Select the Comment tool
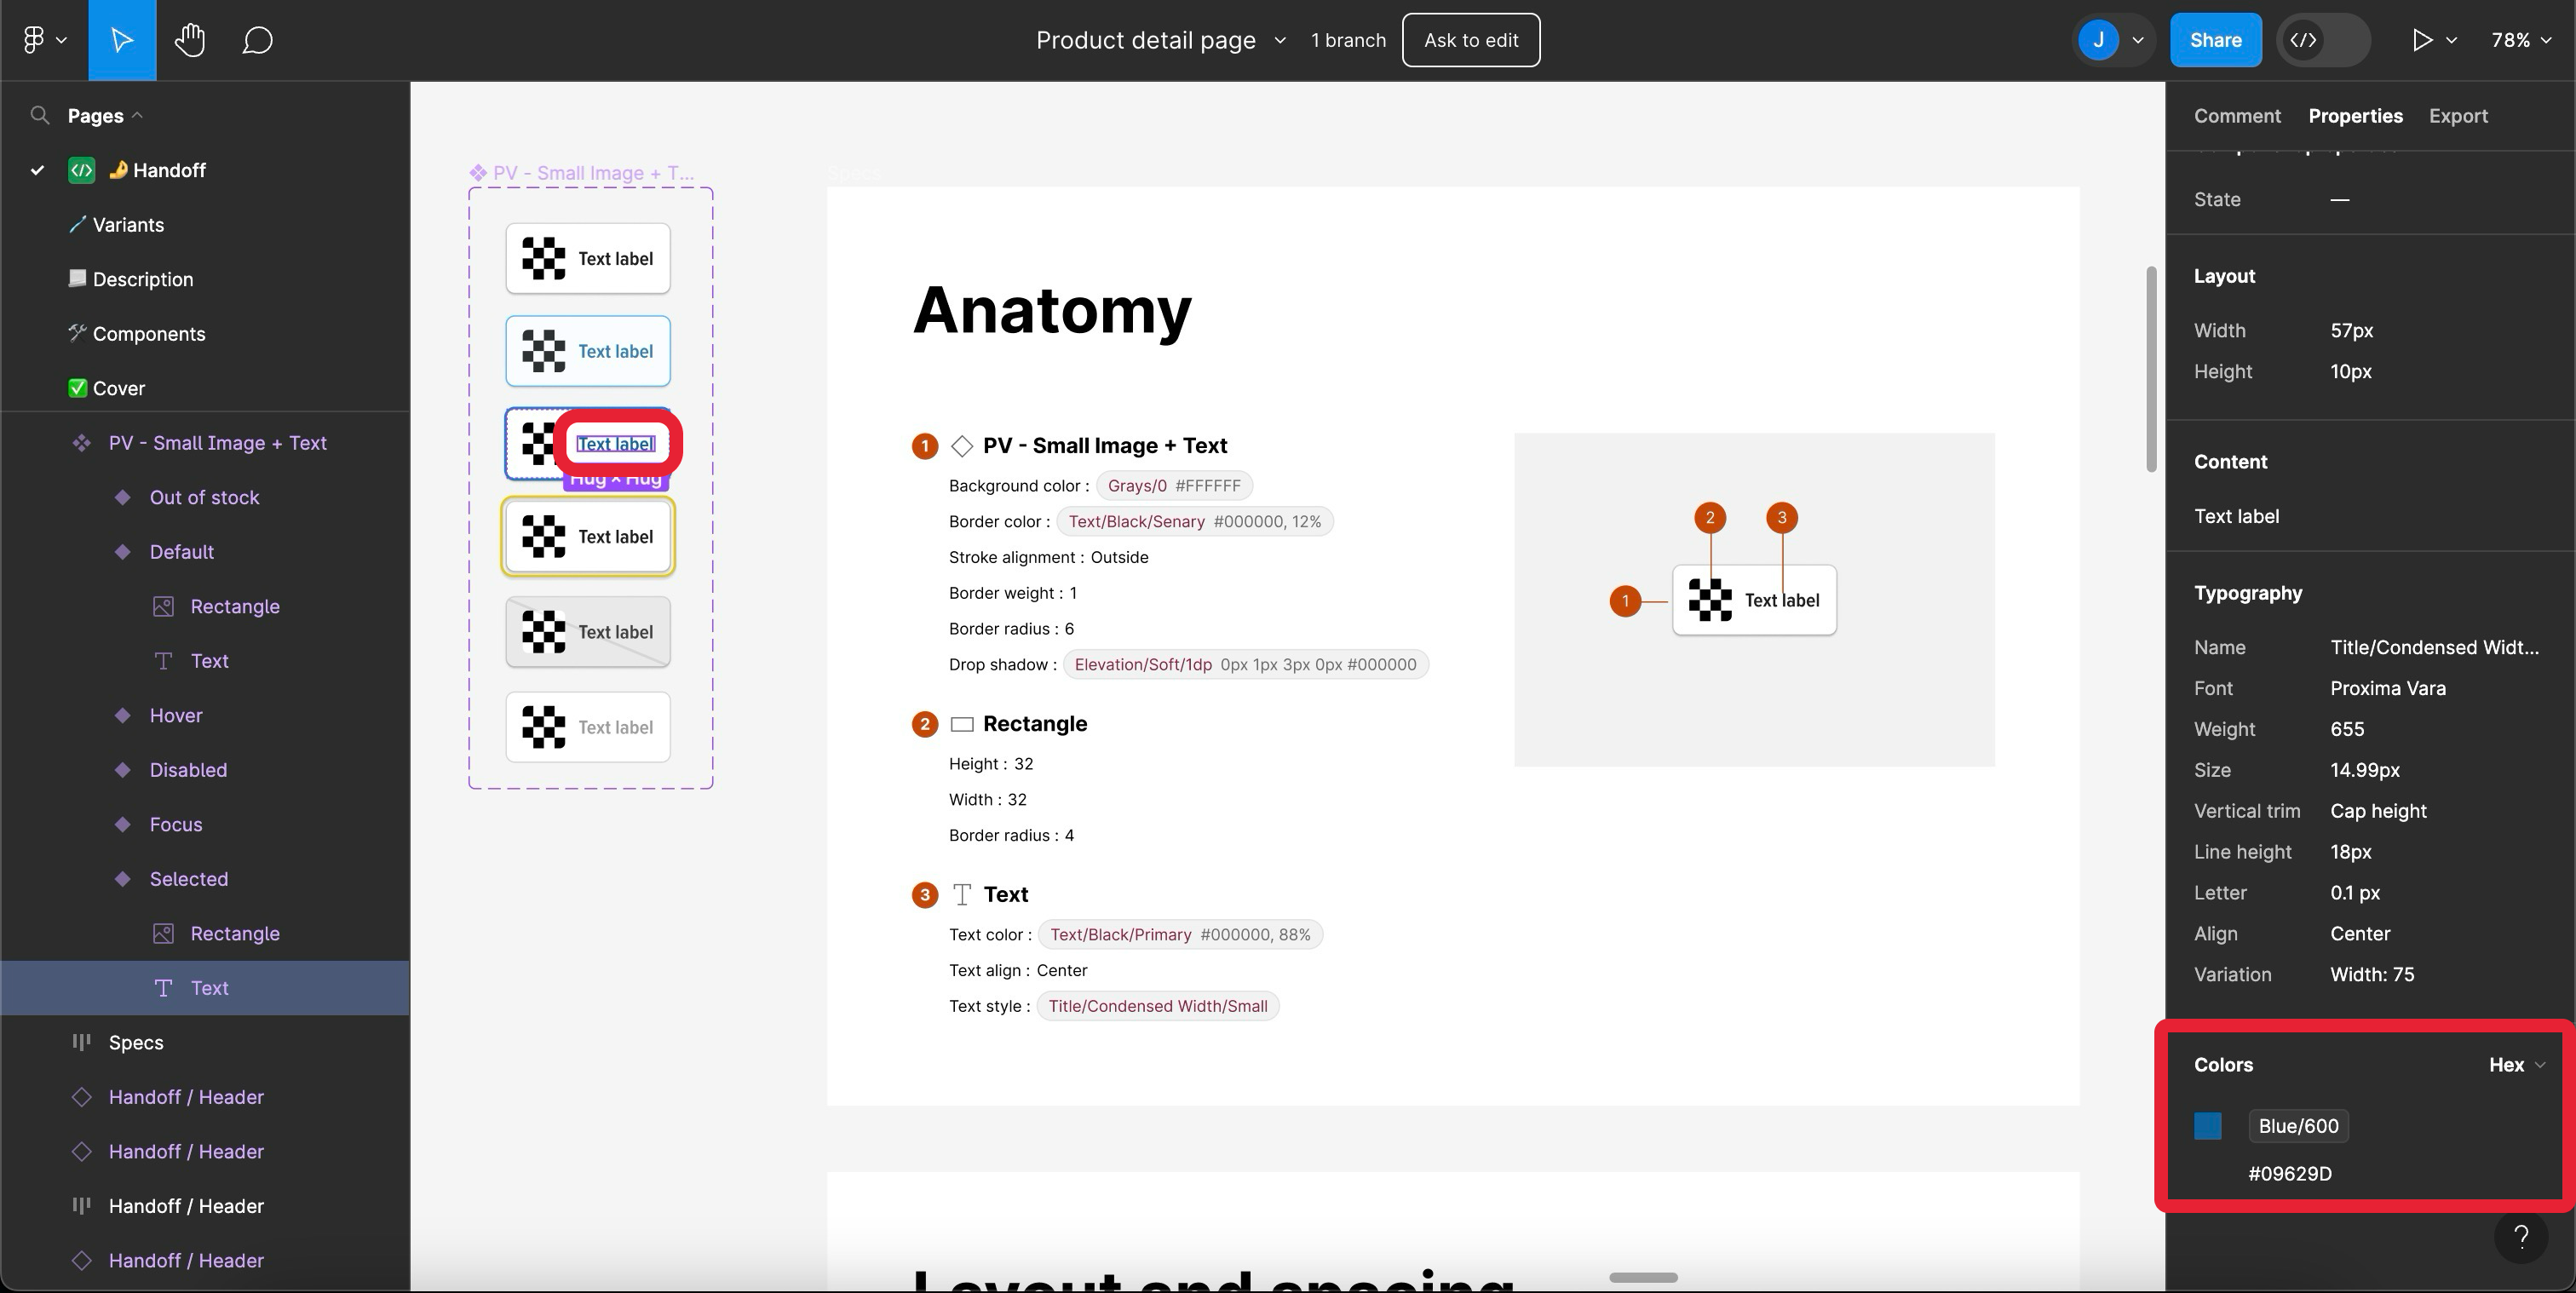Screen dimensions: 2576x1293 click(257, 40)
